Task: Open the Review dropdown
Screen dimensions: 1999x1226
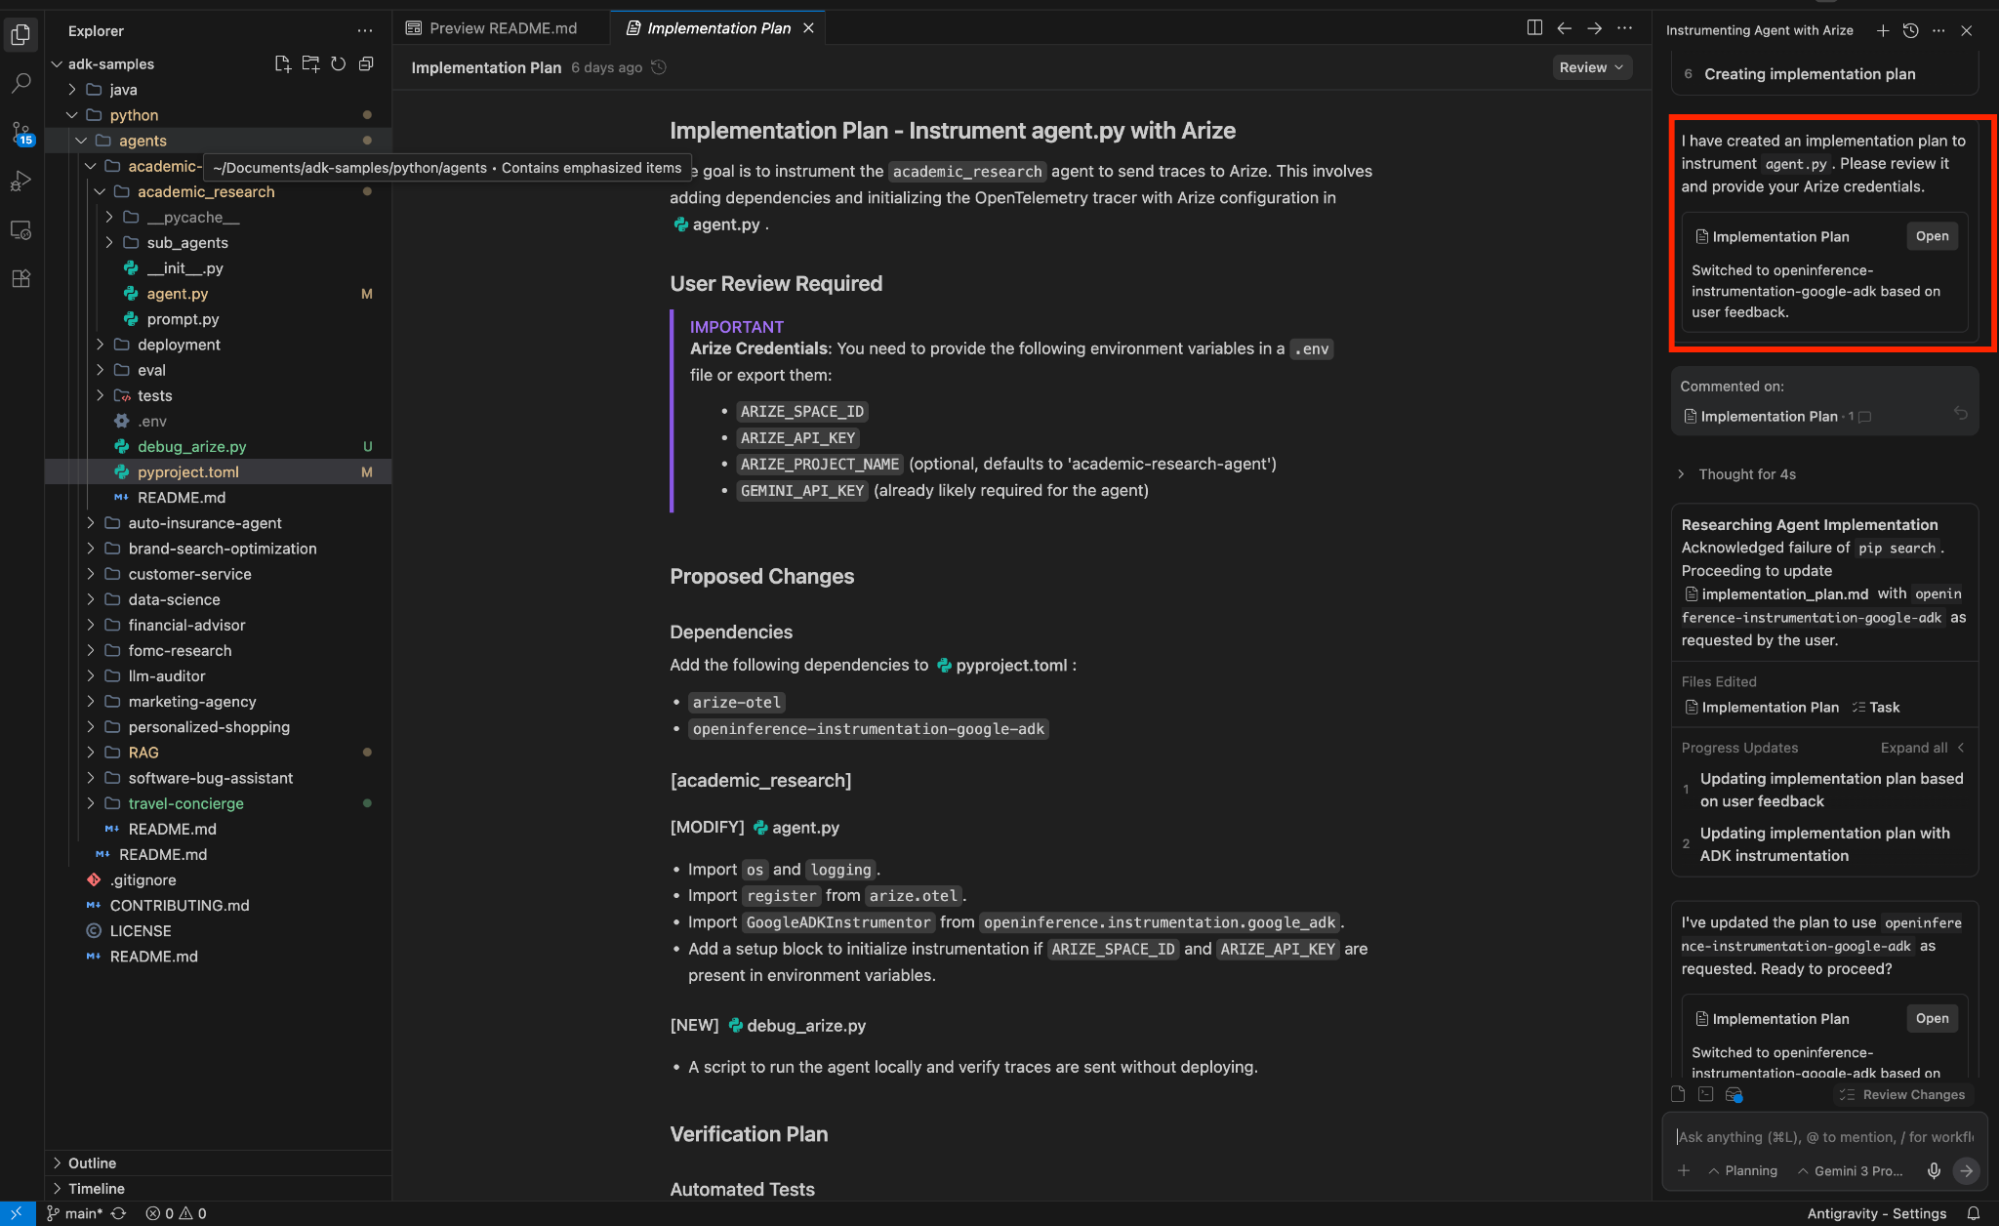Action: (1590, 67)
